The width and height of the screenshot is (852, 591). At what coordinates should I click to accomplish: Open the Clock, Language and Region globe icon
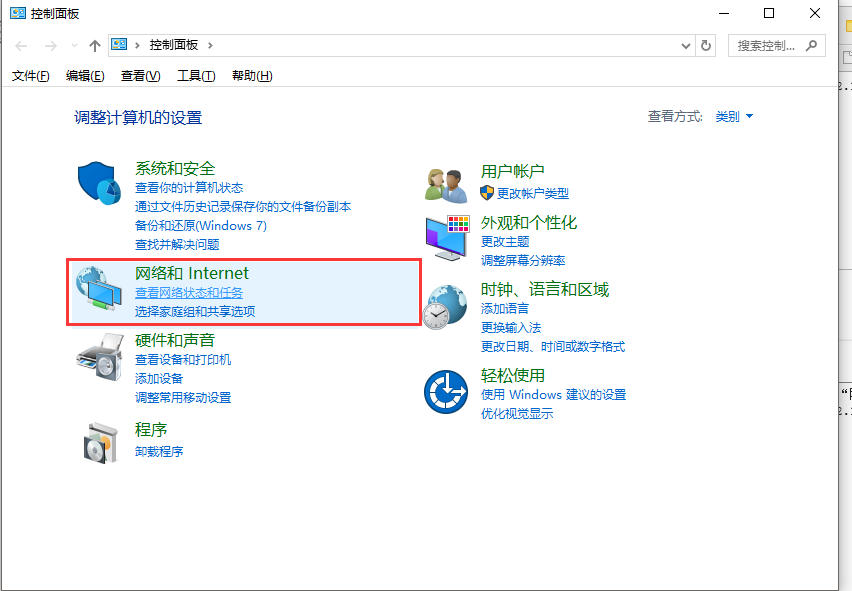445,307
